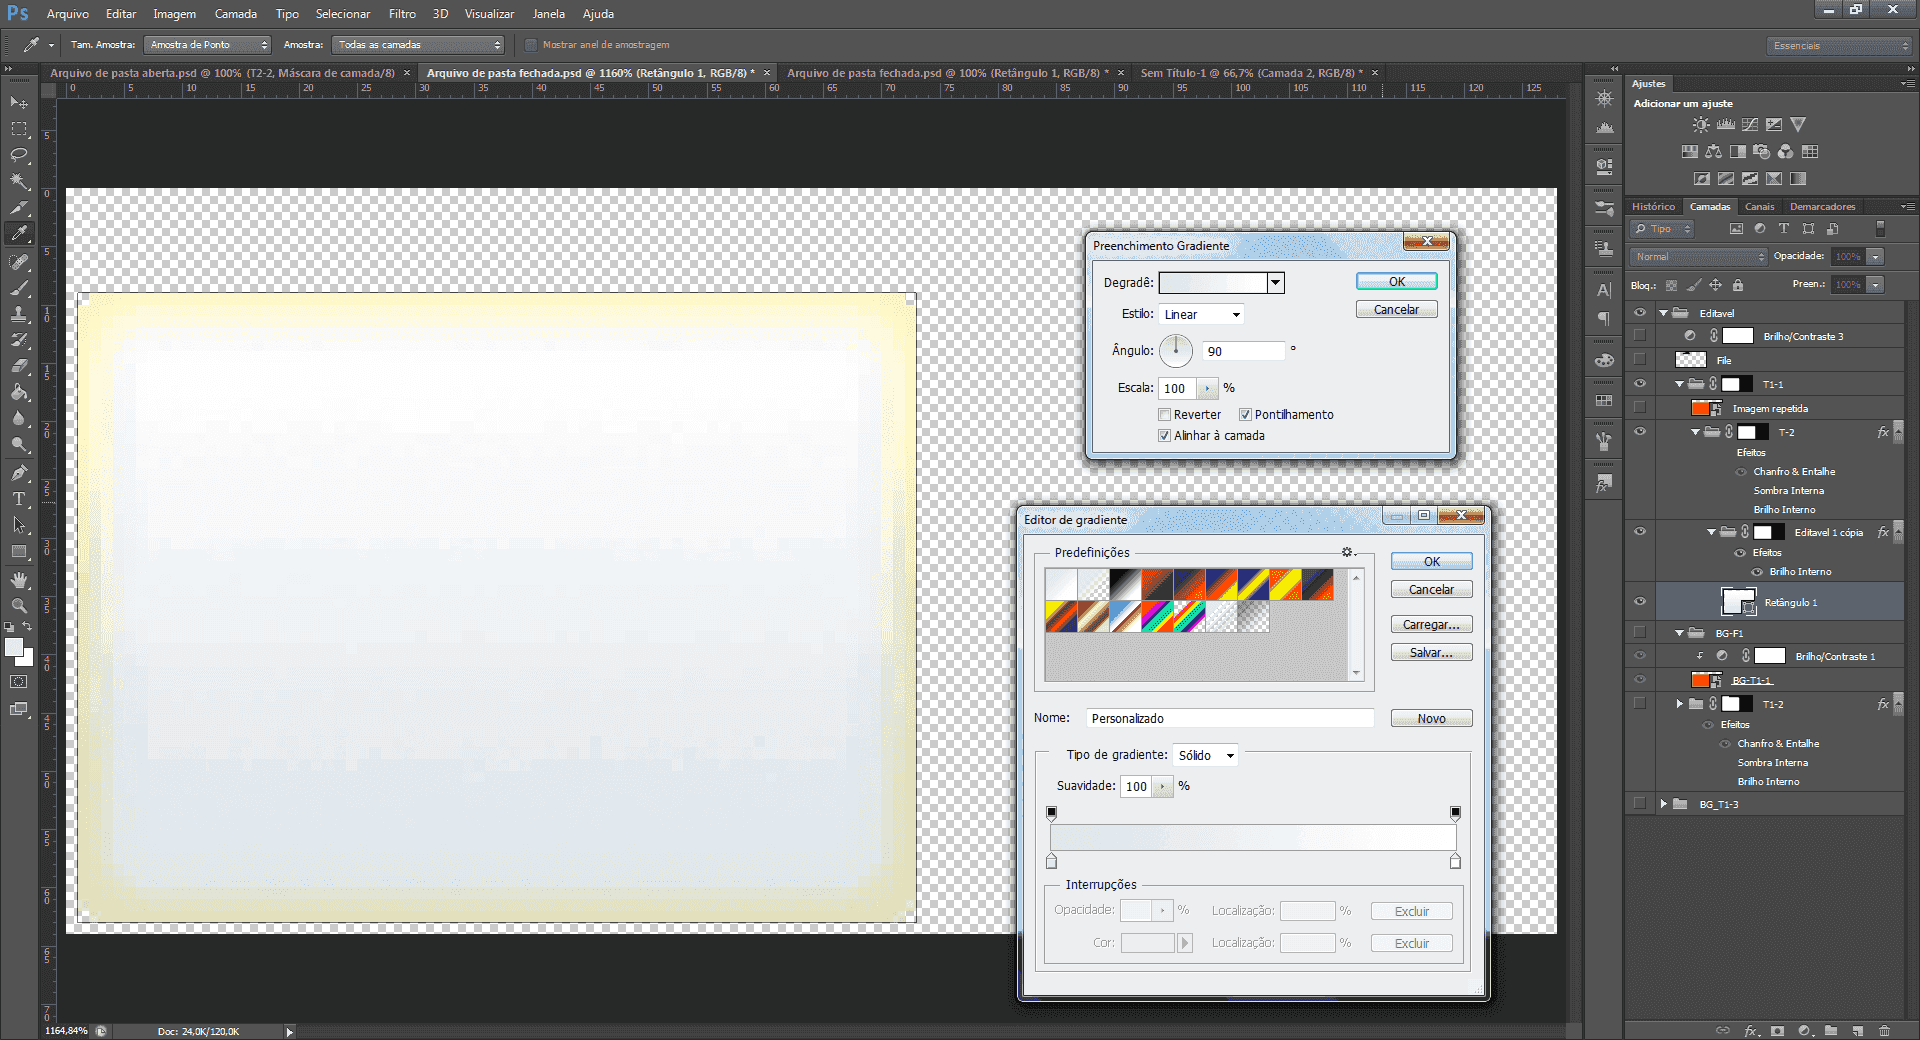This screenshot has height=1040, width=1920.
Task: Open the Filtro menu
Action: click(402, 14)
